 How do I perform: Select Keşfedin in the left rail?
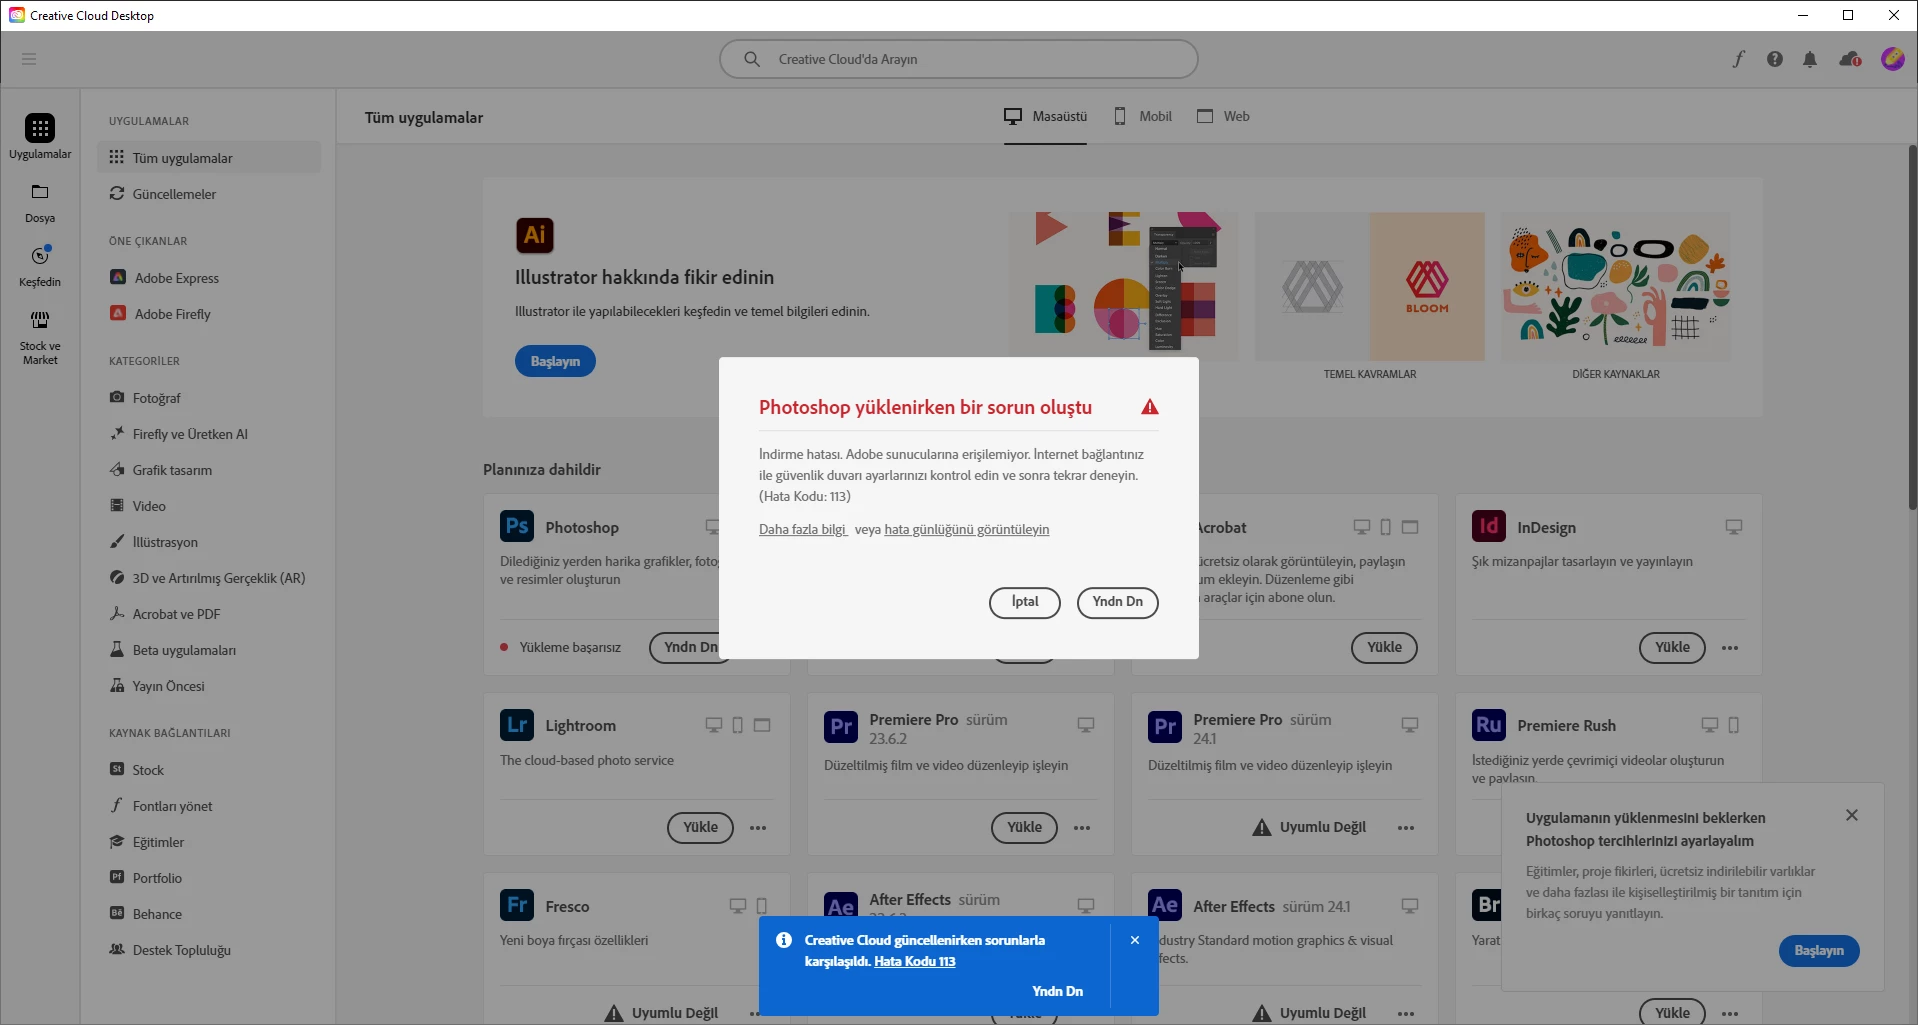click(x=40, y=267)
